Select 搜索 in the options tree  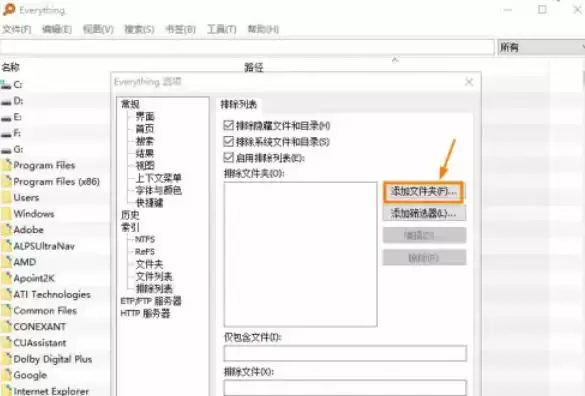(x=145, y=141)
